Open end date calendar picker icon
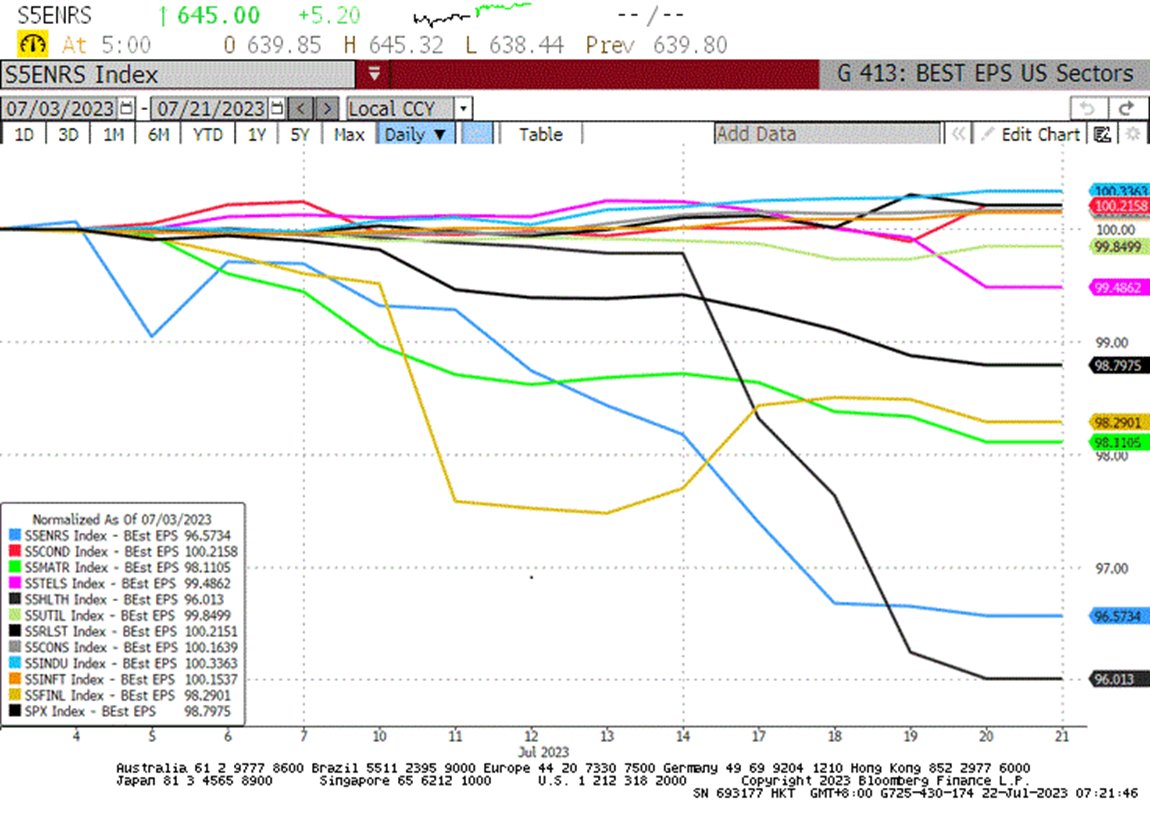1150x829 pixels. click(276, 109)
